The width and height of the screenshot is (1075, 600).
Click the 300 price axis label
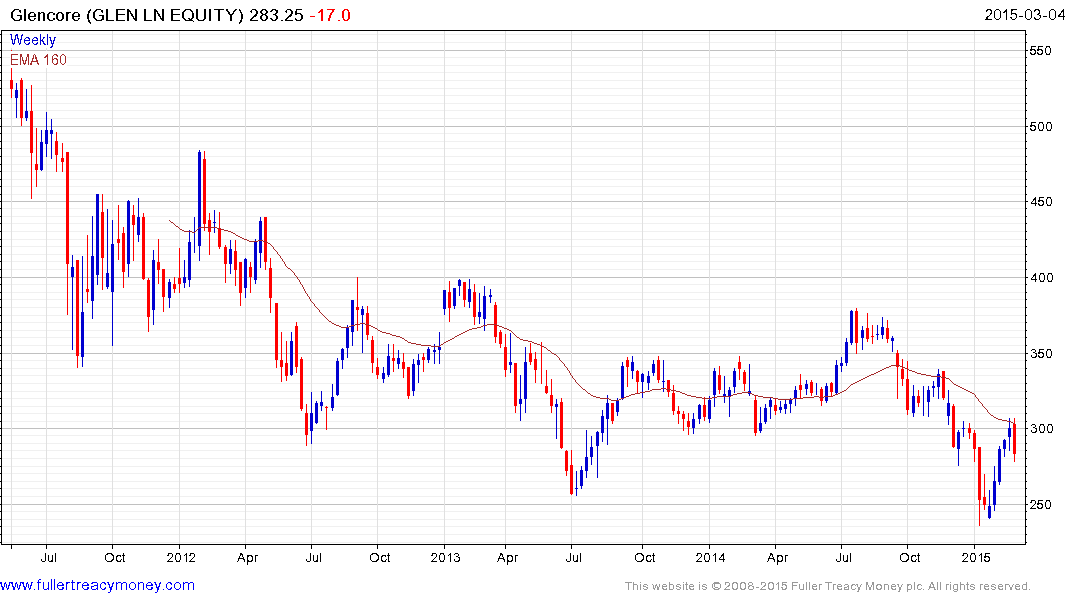1041,429
